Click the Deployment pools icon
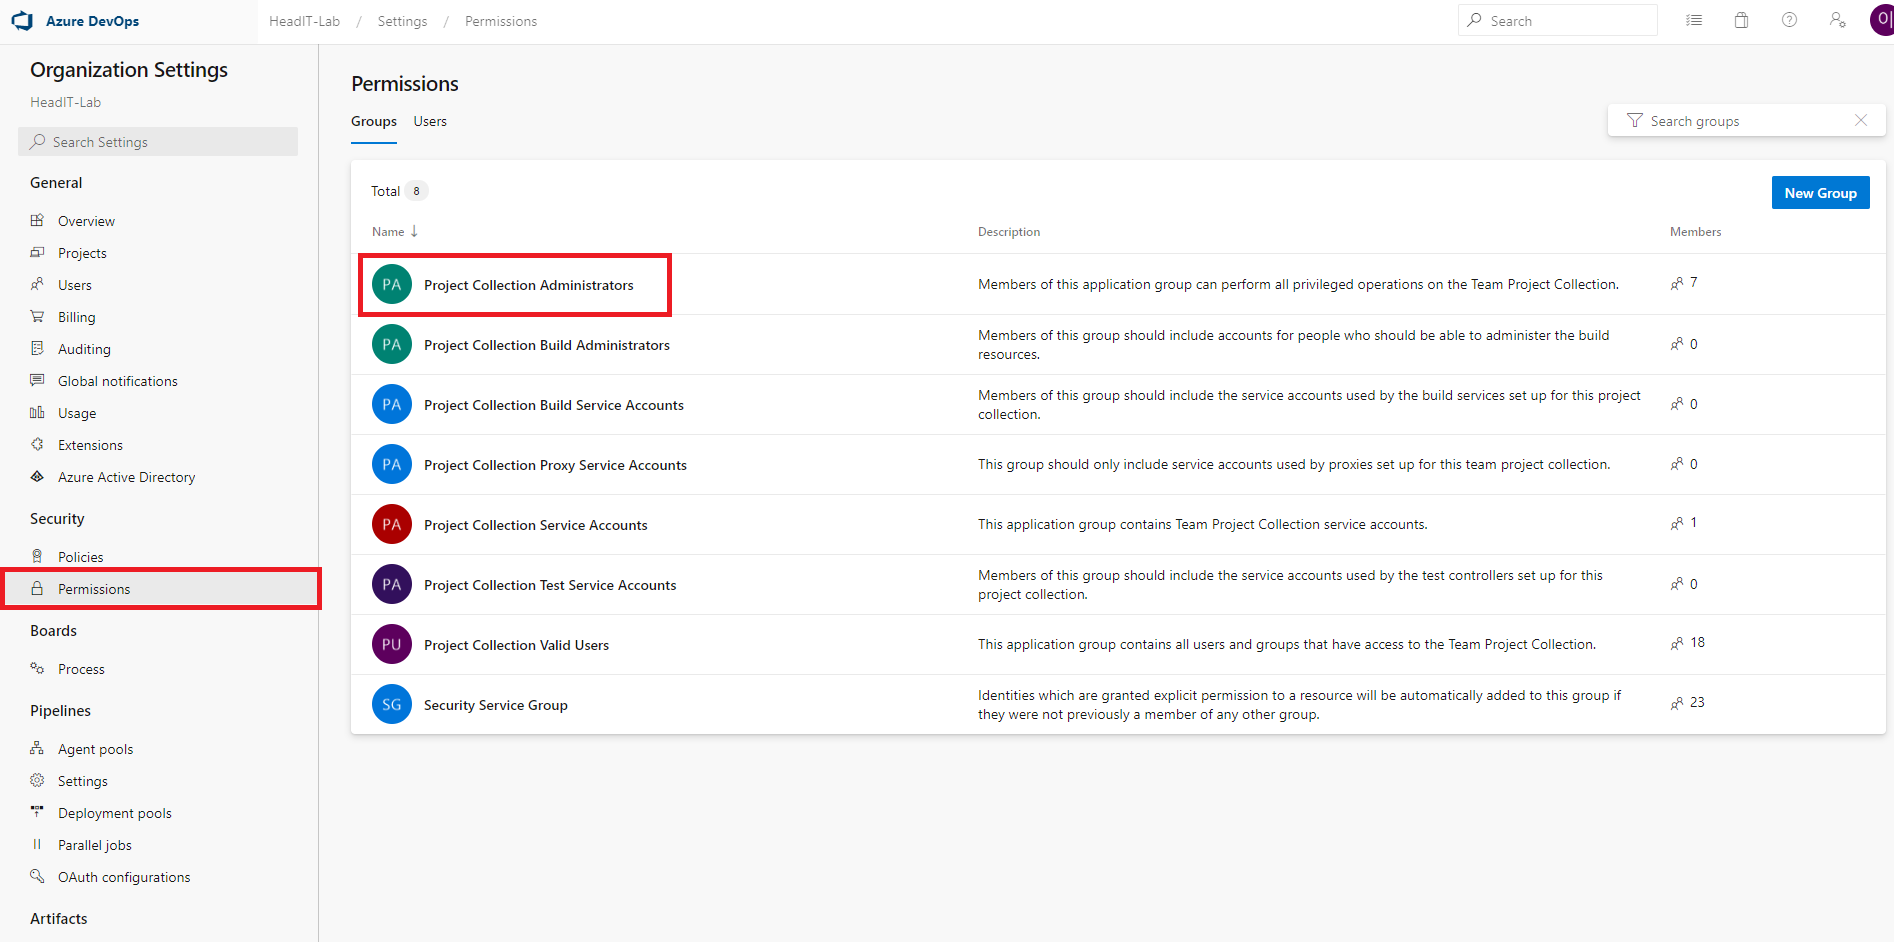This screenshot has width=1894, height=942. coord(37,812)
